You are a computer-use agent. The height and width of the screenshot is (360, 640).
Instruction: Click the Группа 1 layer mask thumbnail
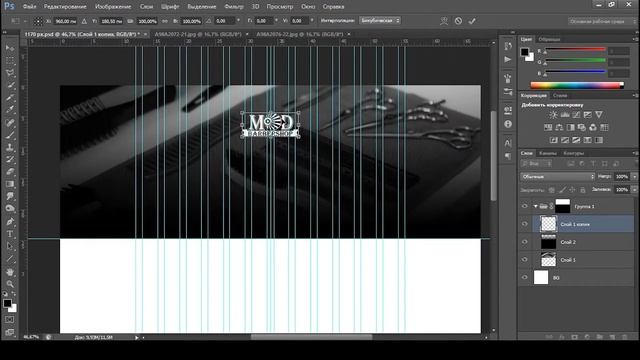point(562,206)
